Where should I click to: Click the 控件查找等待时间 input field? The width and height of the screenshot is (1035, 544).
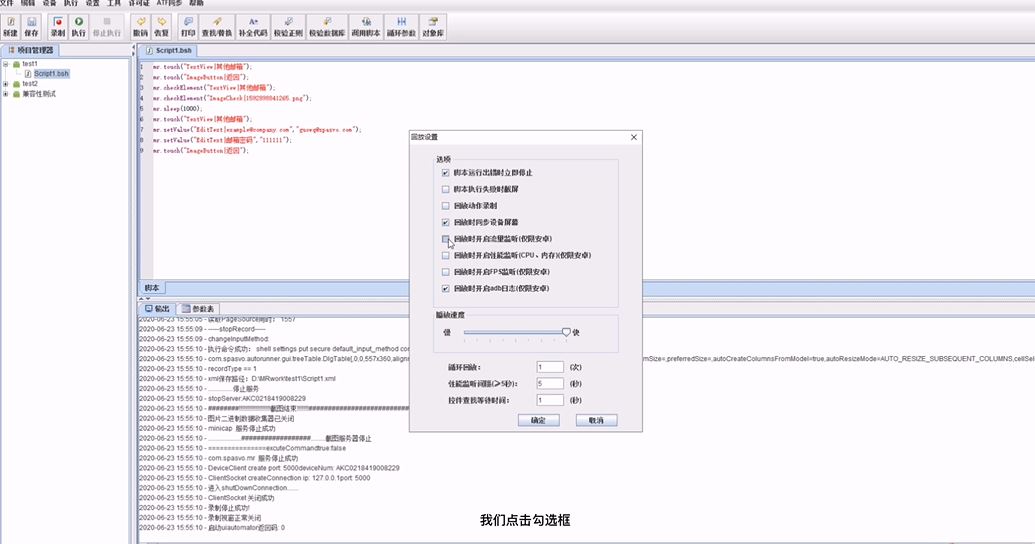coord(550,400)
